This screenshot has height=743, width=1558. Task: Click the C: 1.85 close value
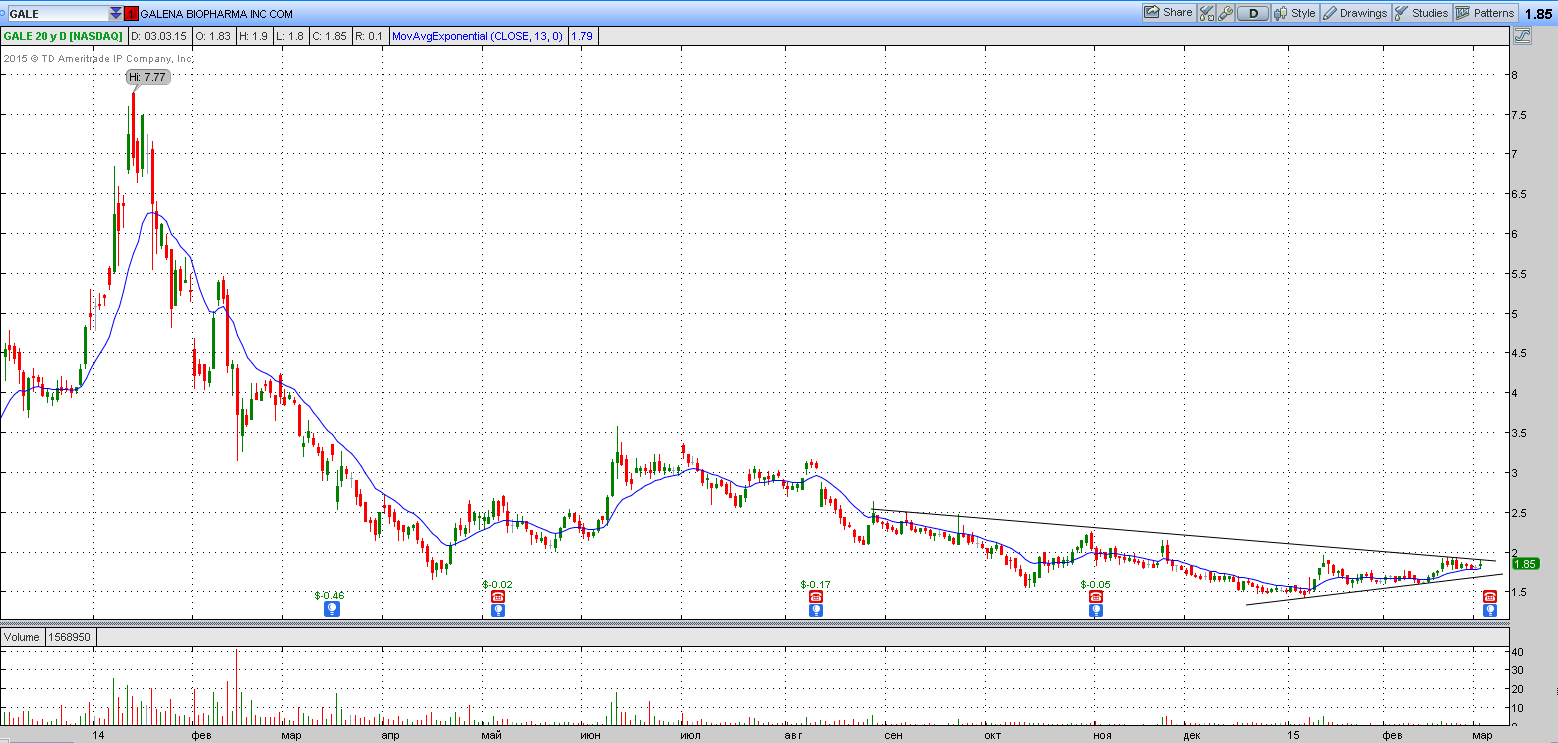329,36
